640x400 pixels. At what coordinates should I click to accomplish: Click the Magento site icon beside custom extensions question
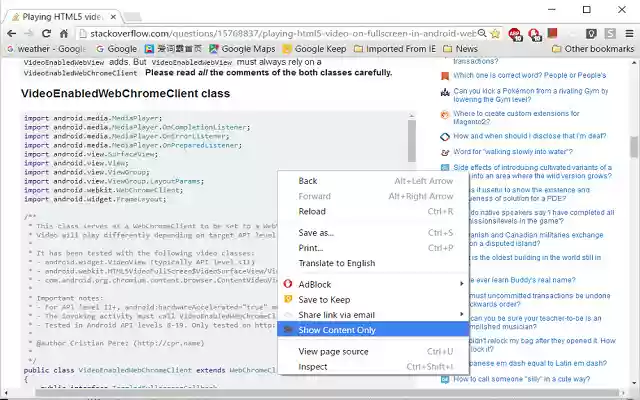(x=445, y=115)
